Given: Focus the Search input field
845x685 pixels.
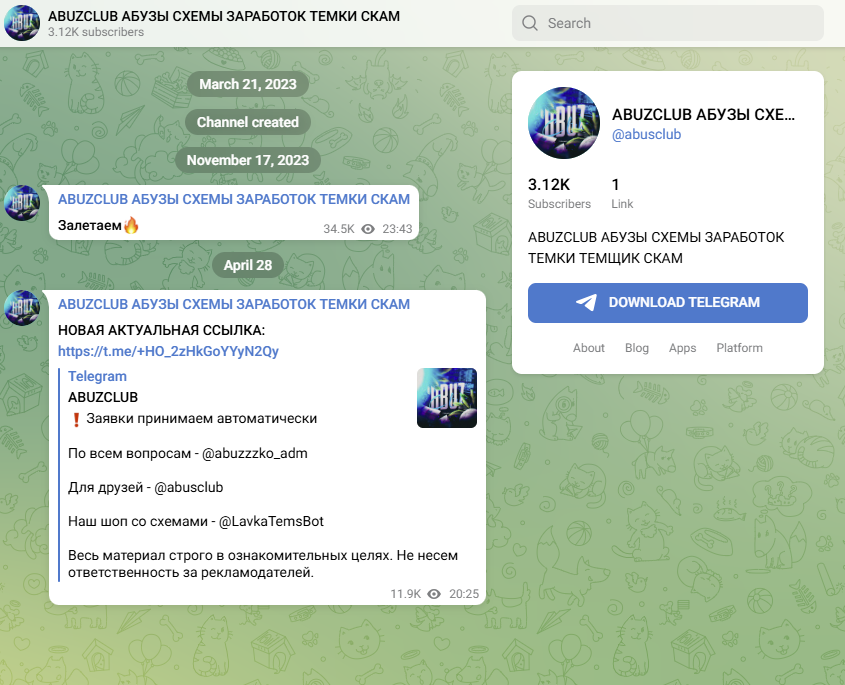Looking at the screenshot, I should (668, 23).
